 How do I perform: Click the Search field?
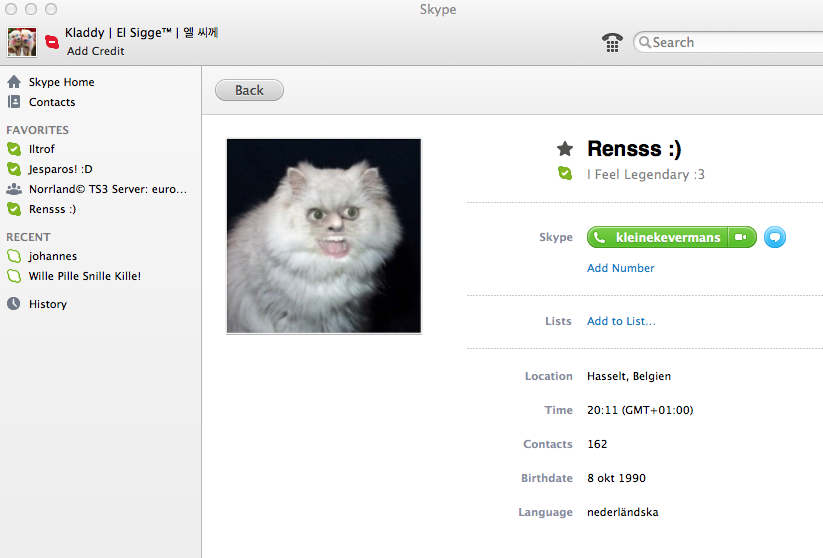[x=729, y=42]
